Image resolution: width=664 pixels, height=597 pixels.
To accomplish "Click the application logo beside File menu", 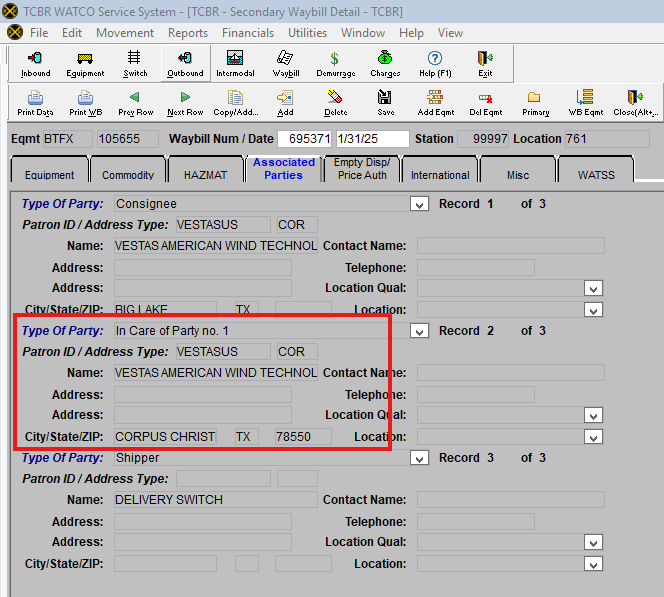I will [15, 33].
